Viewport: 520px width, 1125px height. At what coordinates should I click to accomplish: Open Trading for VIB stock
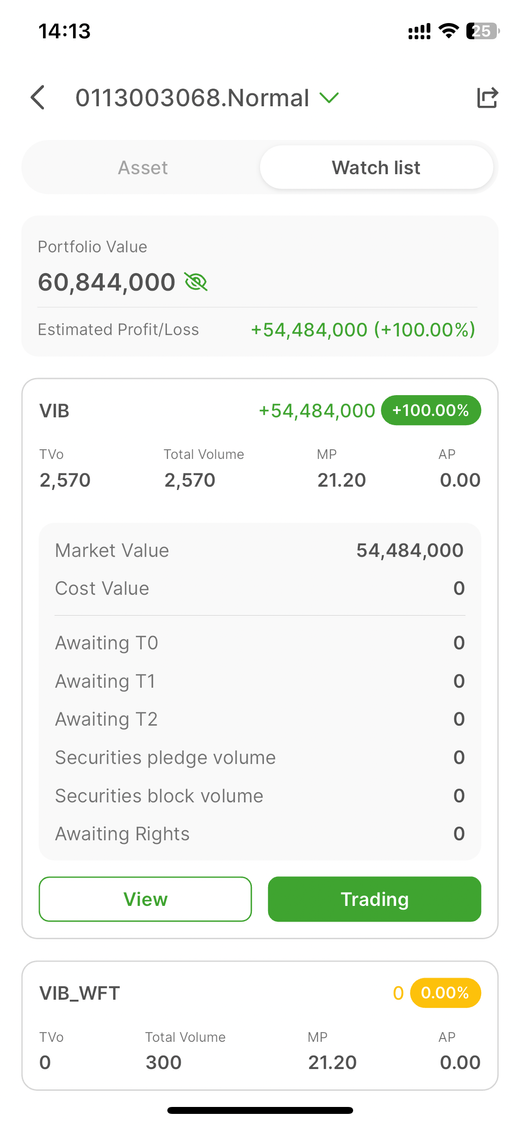click(x=374, y=899)
